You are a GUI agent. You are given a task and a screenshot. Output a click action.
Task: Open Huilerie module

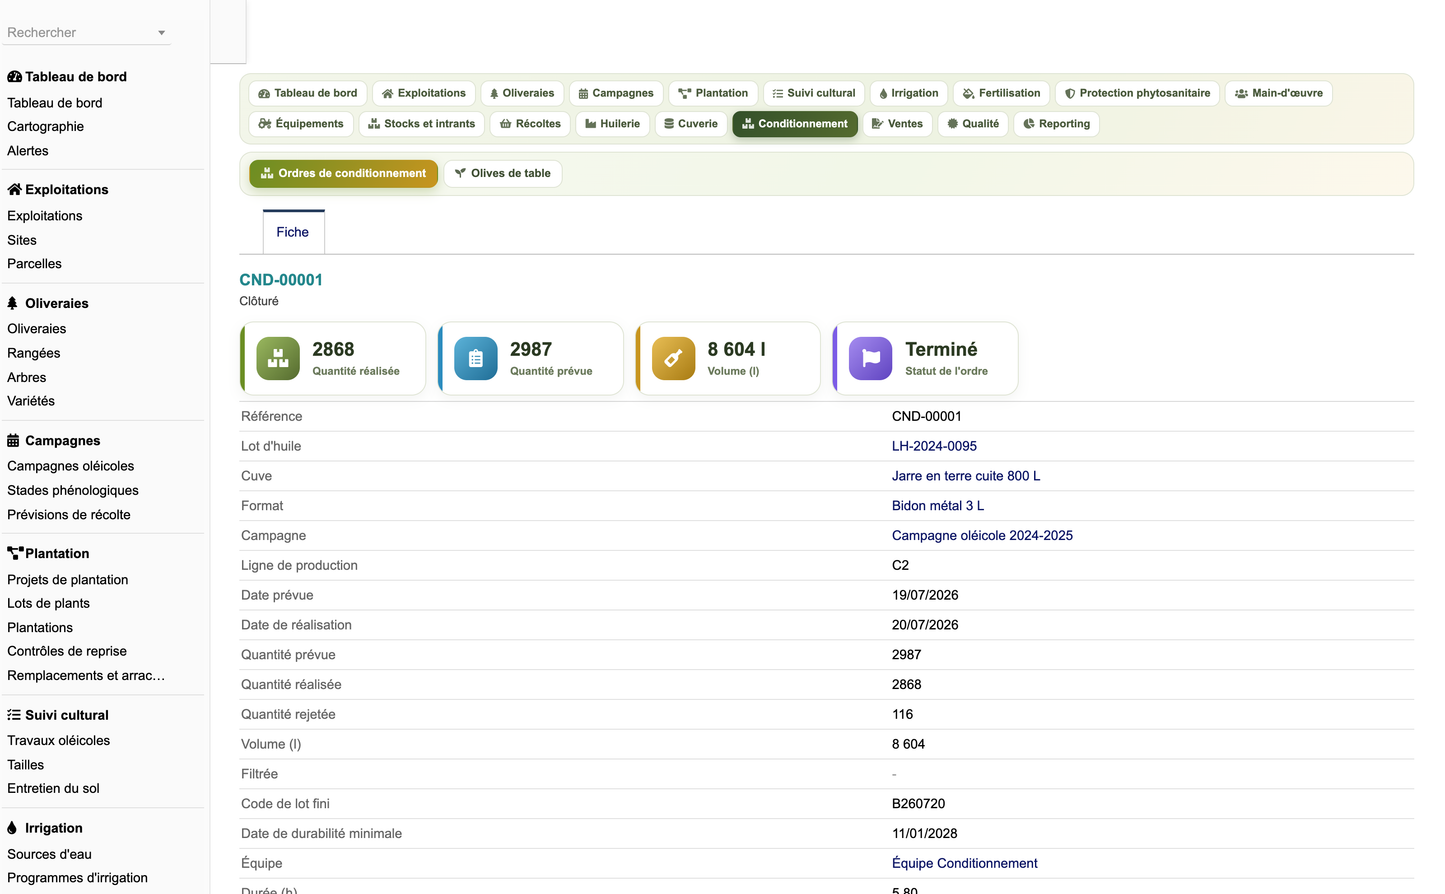click(613, 124)
